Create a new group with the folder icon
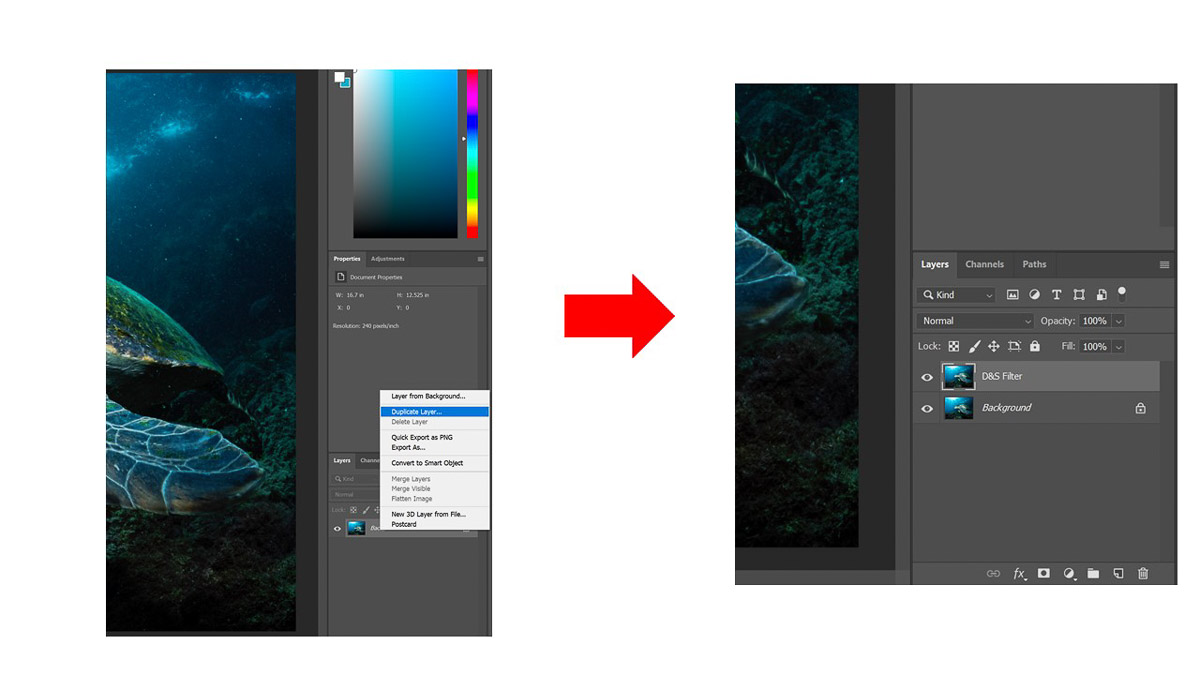1200x675 pixels. pyautogui.click(x=1093, y=574)
